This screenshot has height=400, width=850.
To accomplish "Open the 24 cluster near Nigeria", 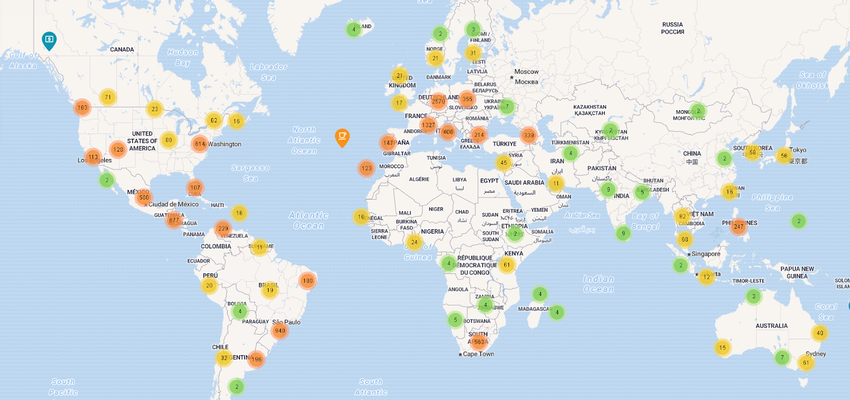I will point(414,242).
